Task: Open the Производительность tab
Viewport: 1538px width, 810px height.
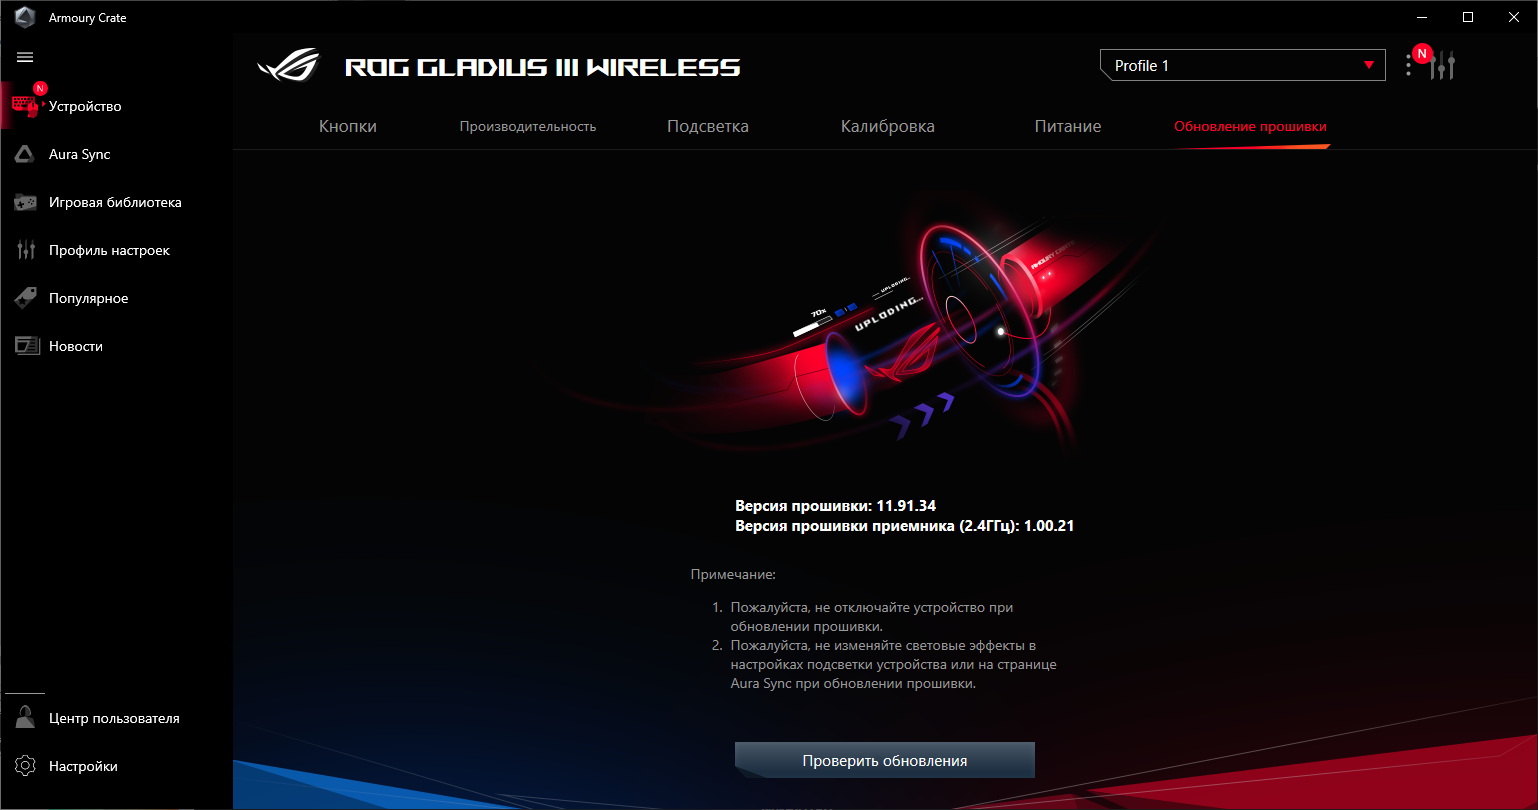Action: click(528, 127)
